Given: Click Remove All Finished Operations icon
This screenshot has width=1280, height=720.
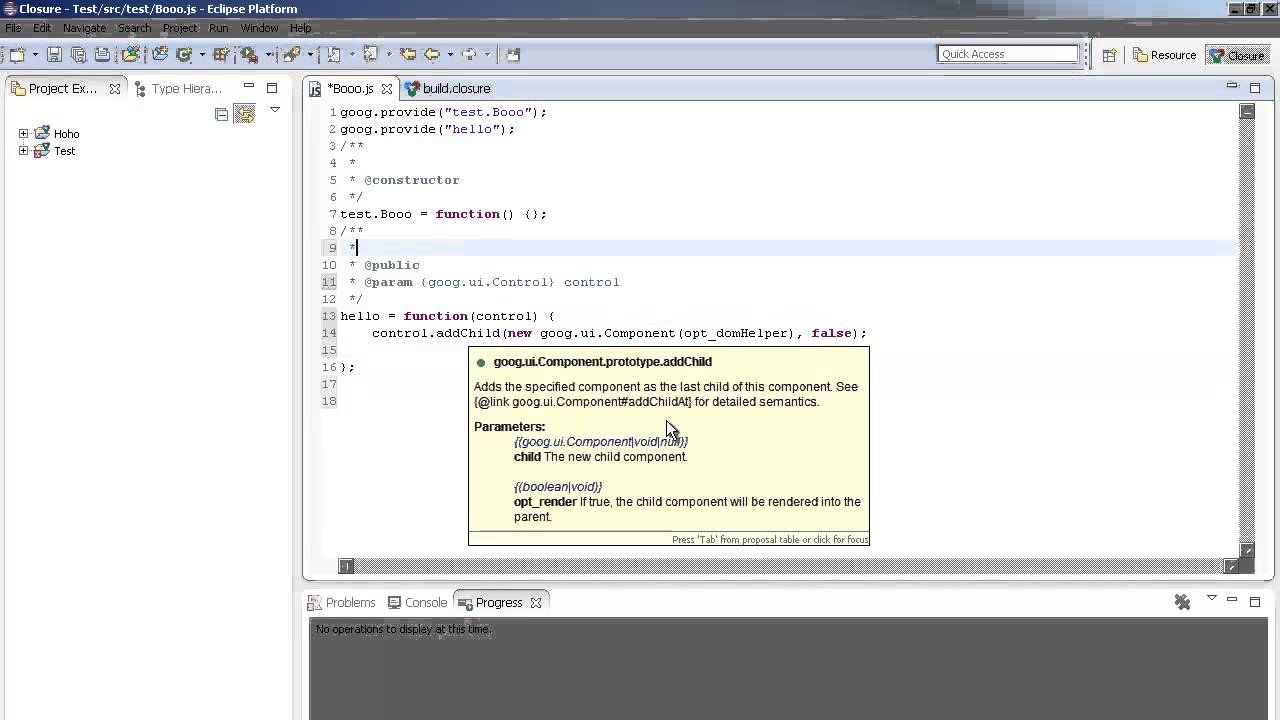Looking at the screenshot, I should (1182, 602).
